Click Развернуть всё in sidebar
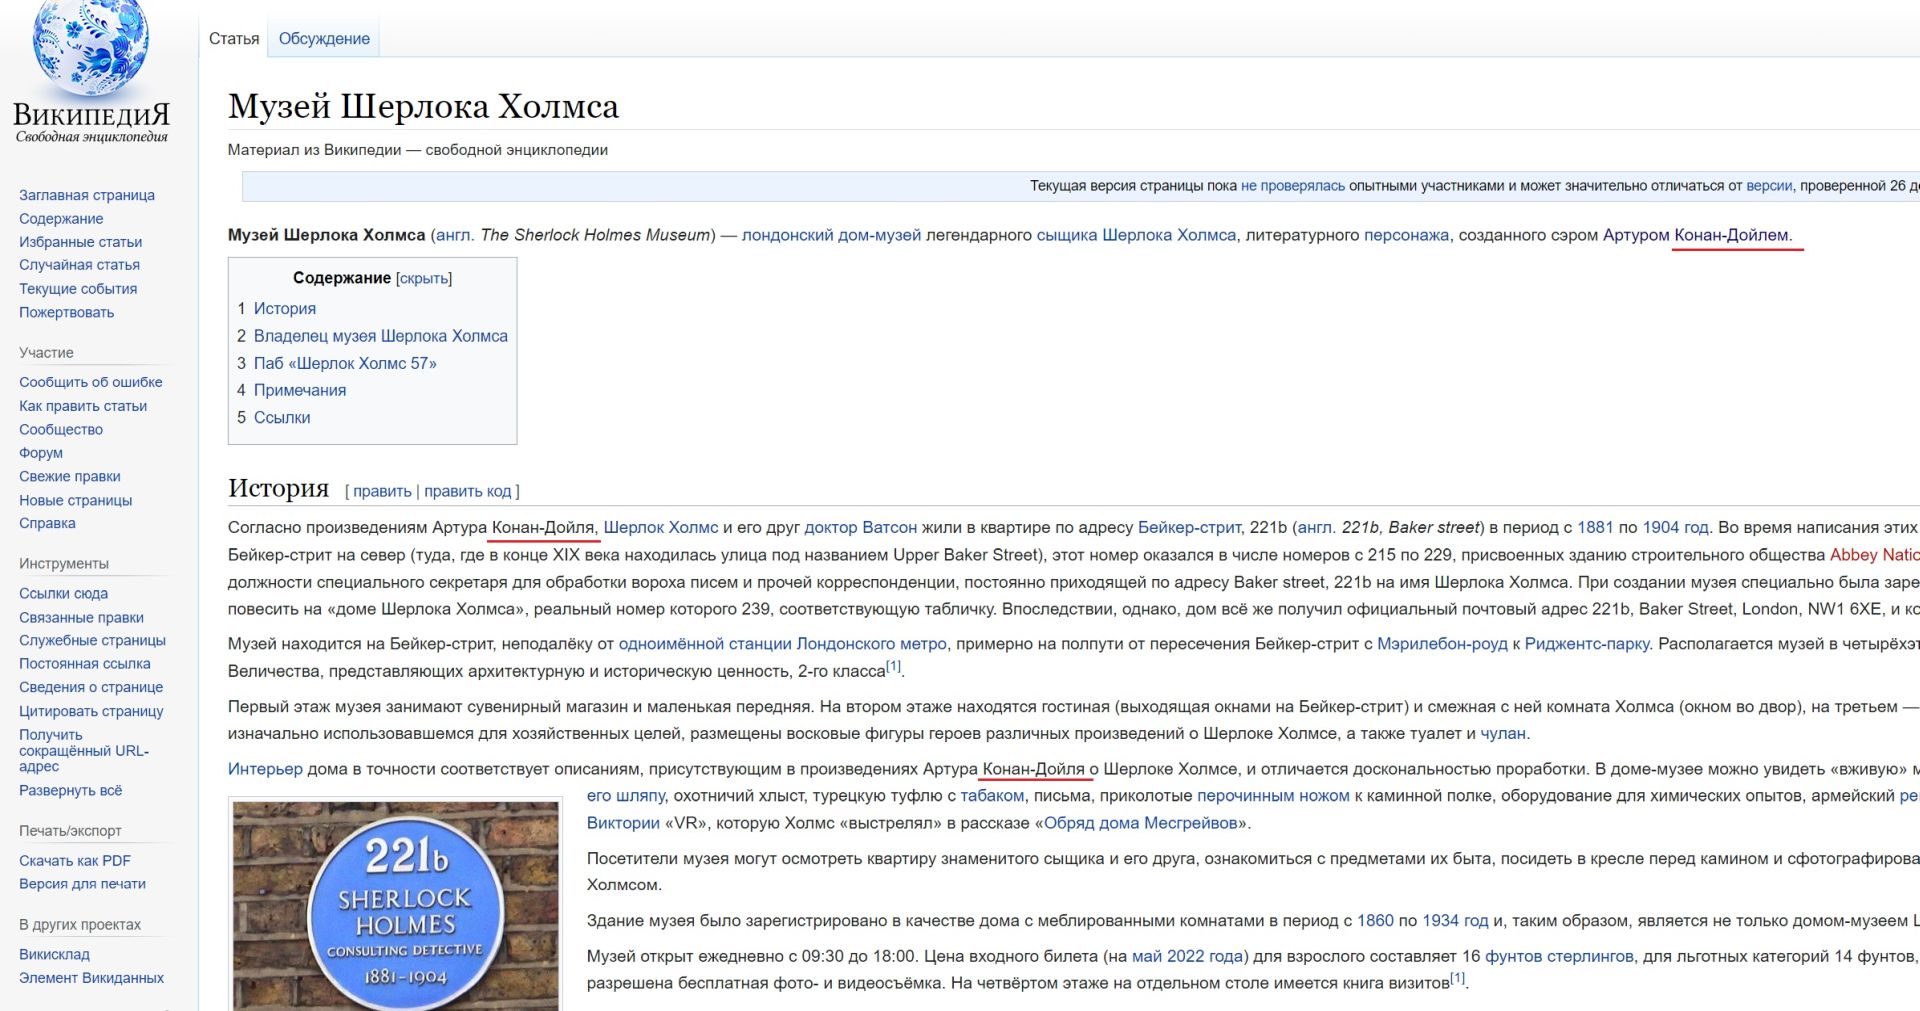1920x1011 pixels. pyautogui.click(x=70, y=790)
